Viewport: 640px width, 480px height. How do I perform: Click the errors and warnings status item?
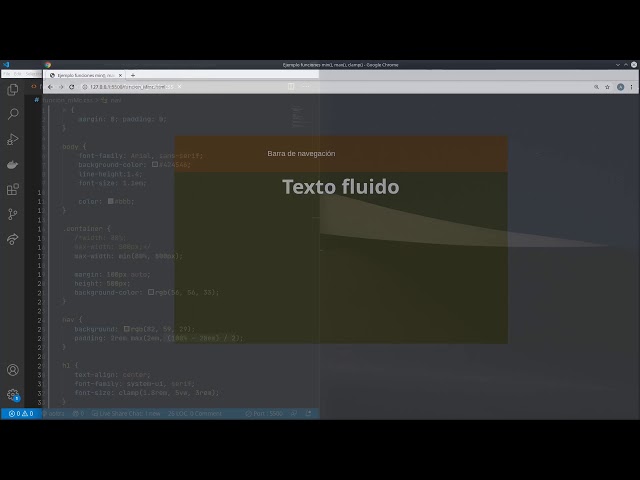[x=21, y=414]
